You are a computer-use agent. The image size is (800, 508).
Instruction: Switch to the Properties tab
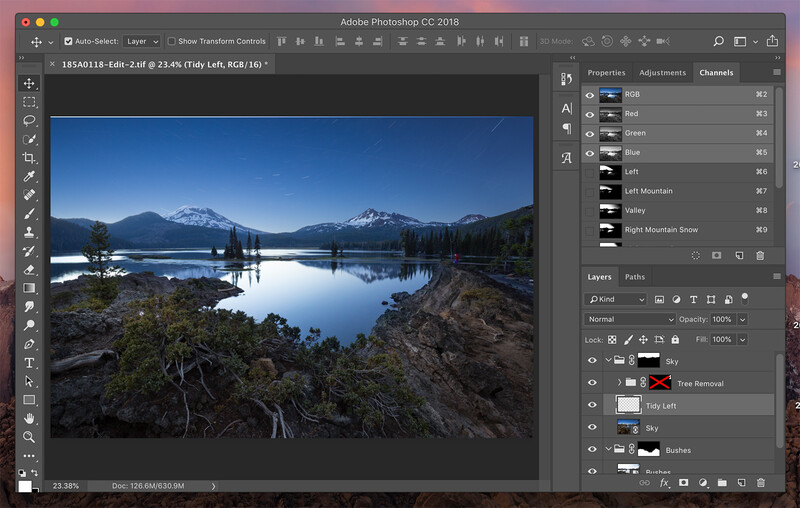click(606, 72)
